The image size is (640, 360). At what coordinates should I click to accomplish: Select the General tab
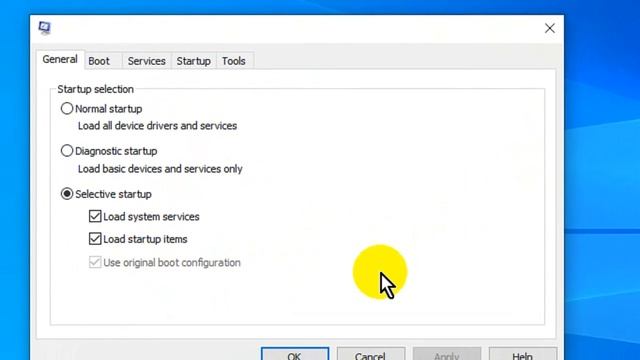tap(60, 60)
